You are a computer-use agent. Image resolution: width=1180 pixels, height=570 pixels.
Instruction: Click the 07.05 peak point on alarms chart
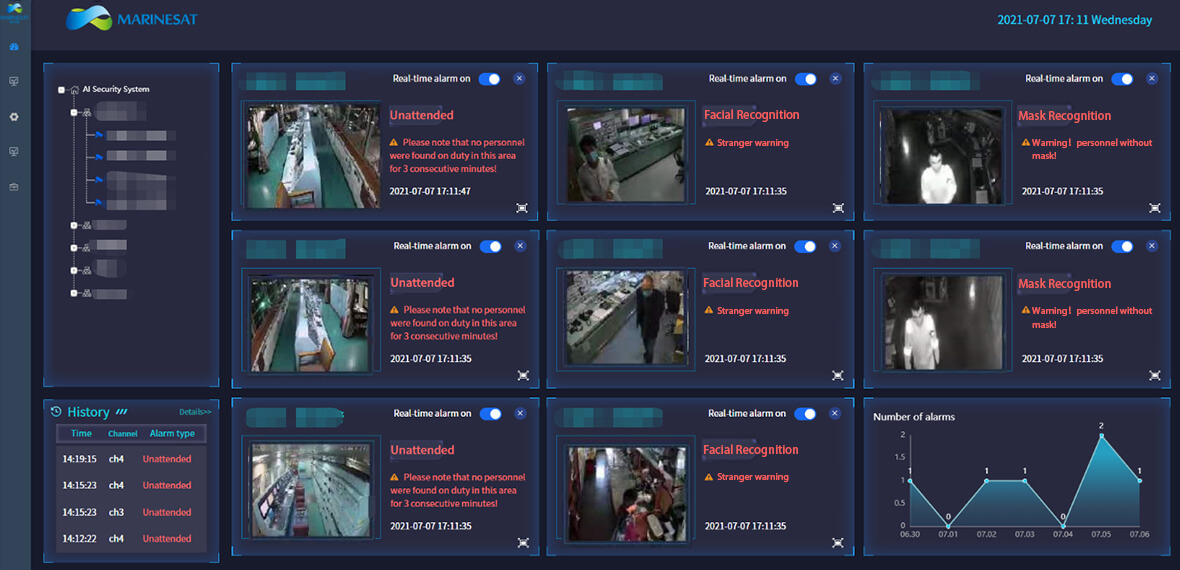[x=1101, y=435]
